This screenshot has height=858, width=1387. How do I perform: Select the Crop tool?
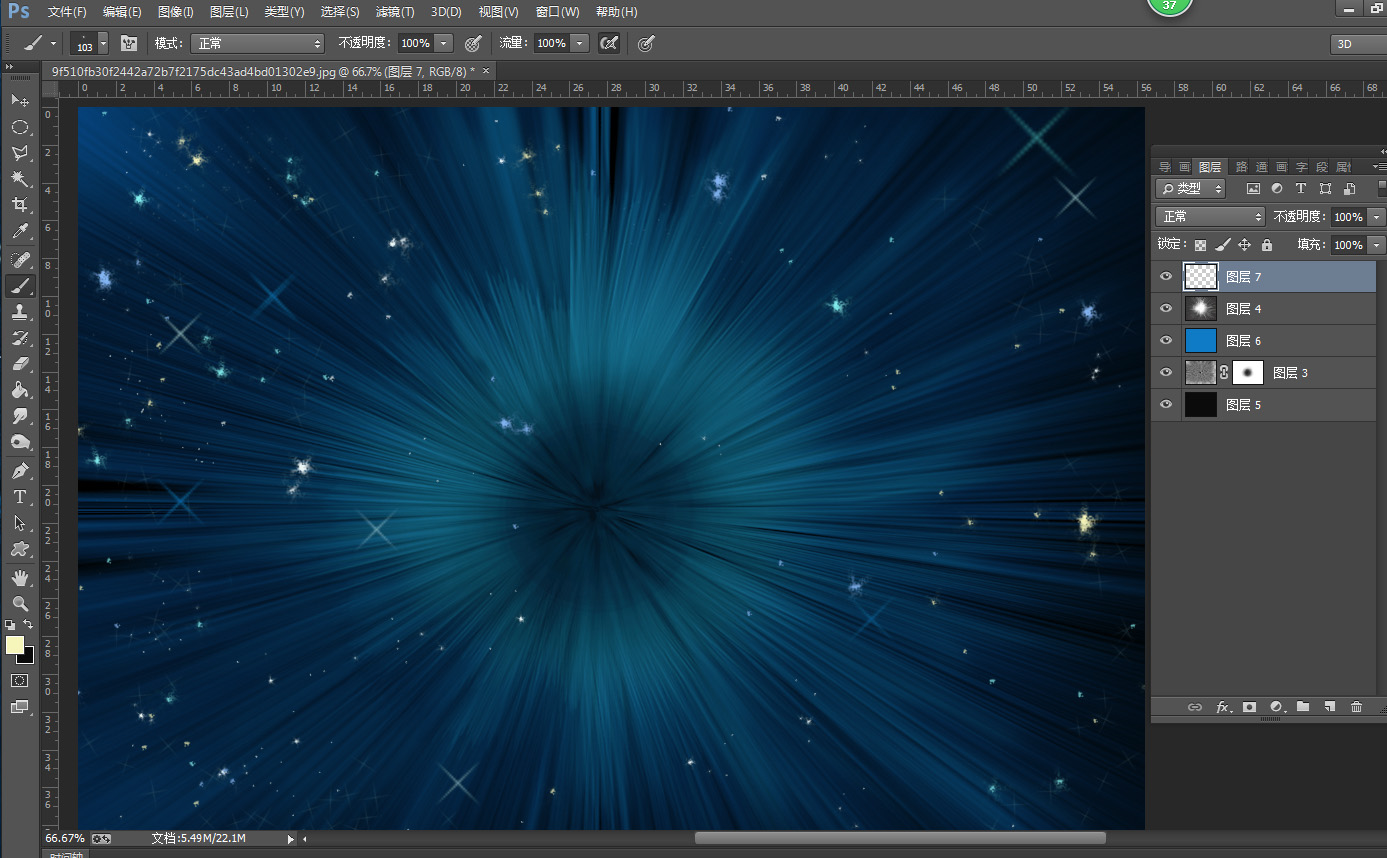tap(19, 205)
